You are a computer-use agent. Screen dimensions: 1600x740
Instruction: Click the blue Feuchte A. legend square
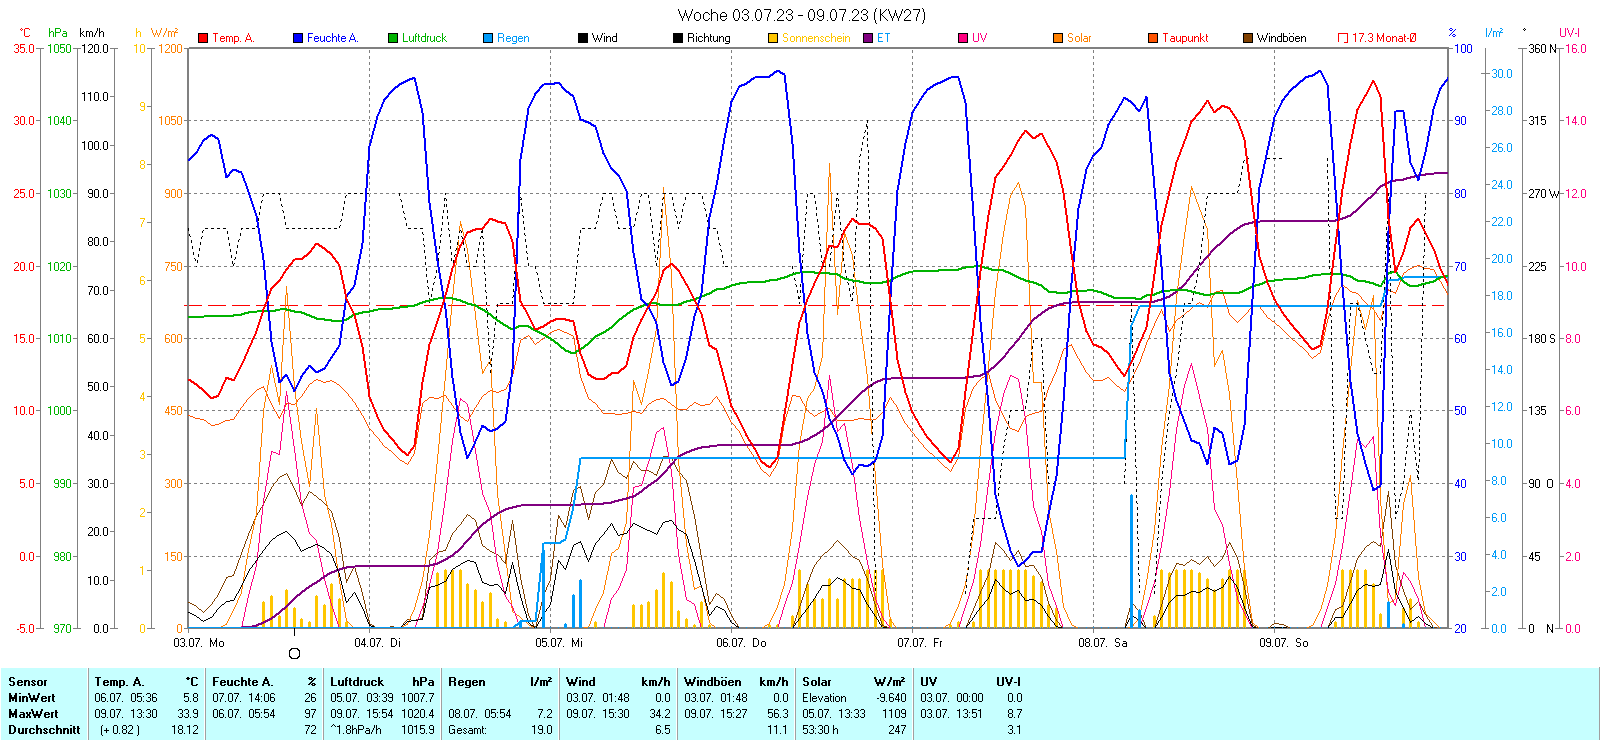pyautogui.click(x=298, y=38)
